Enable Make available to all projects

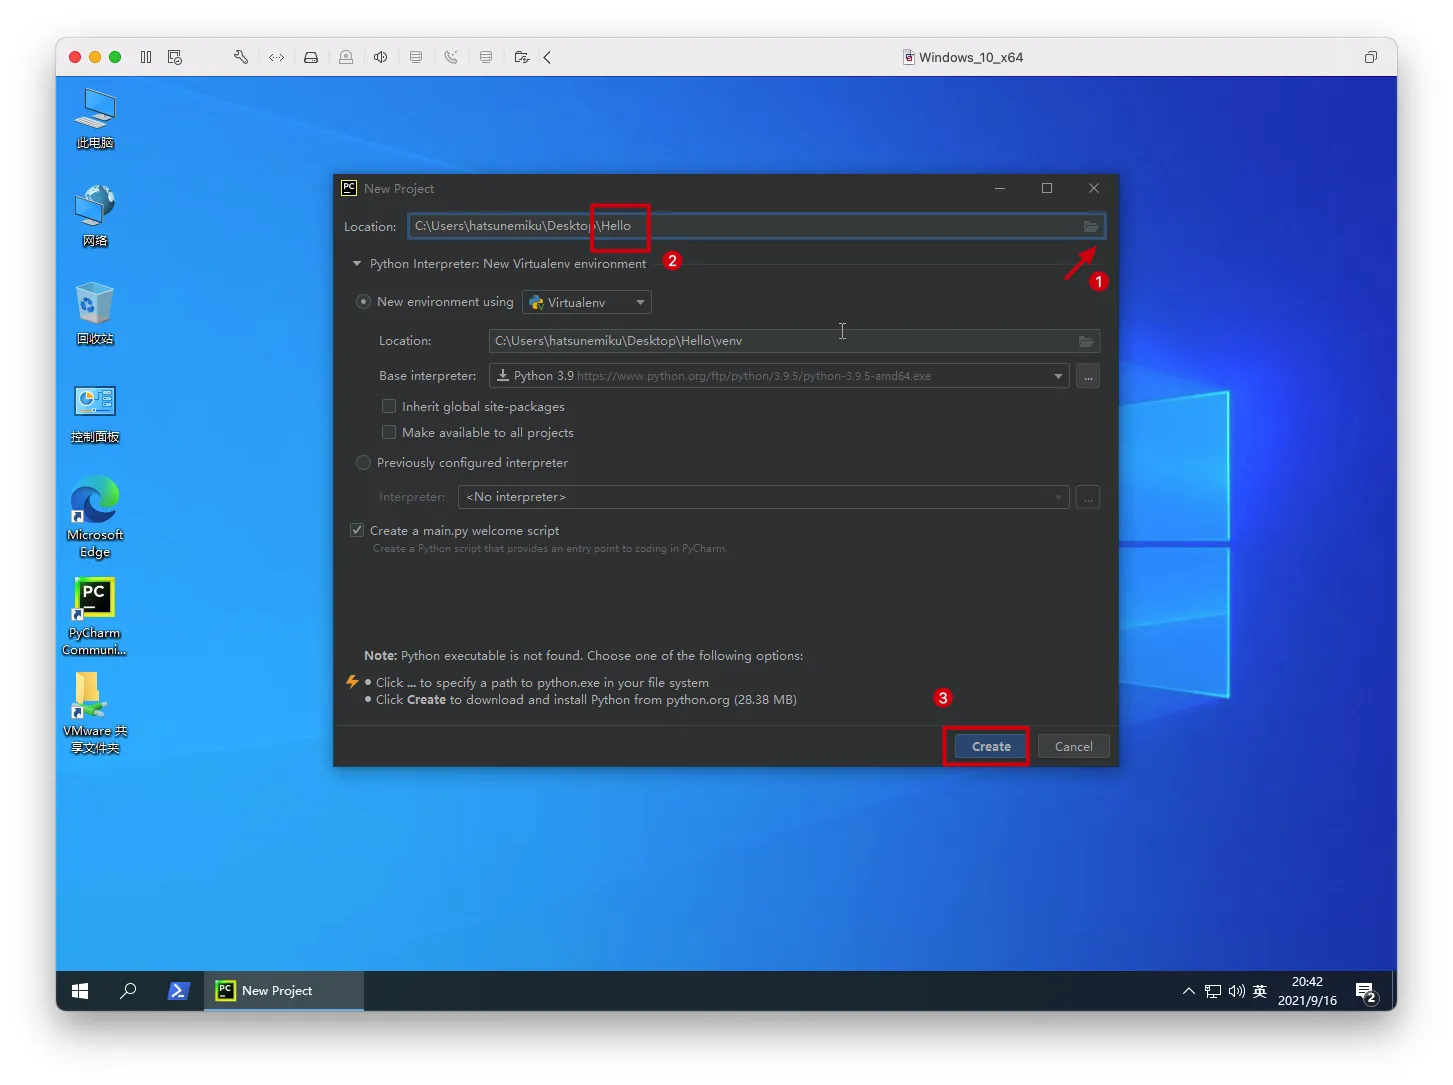[389, 432]
